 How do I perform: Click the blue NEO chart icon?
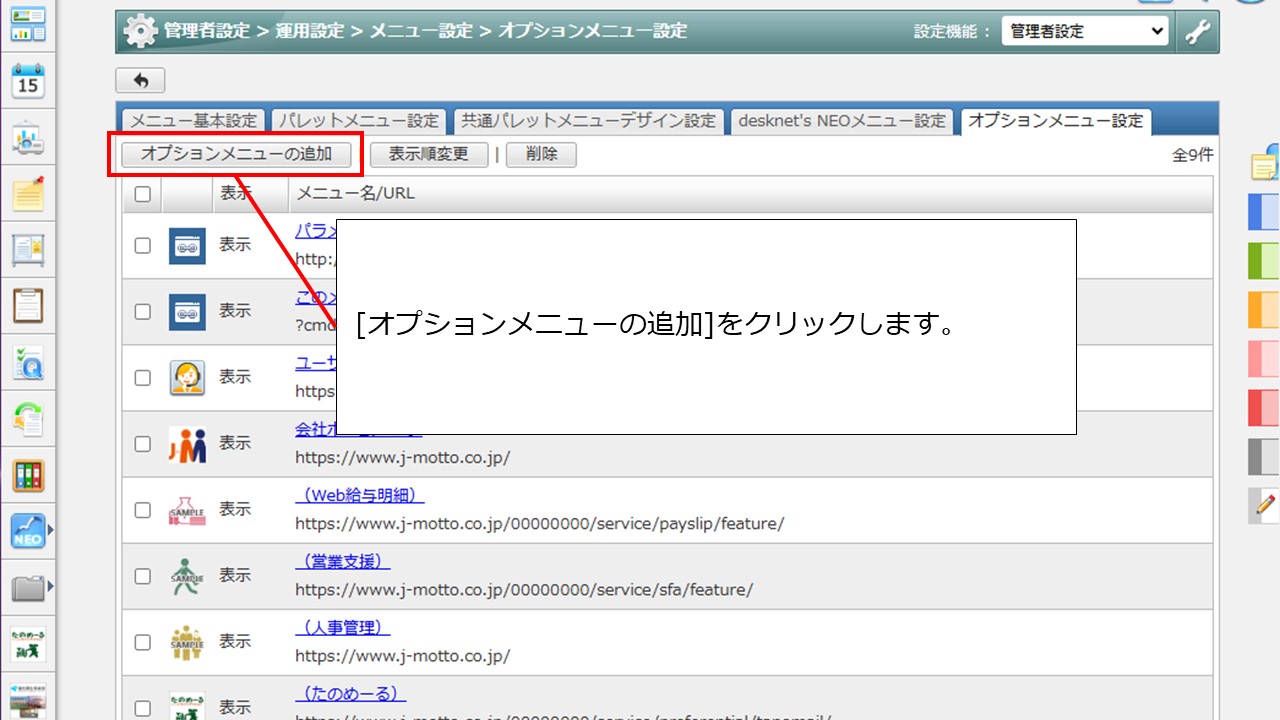[28, 531]
